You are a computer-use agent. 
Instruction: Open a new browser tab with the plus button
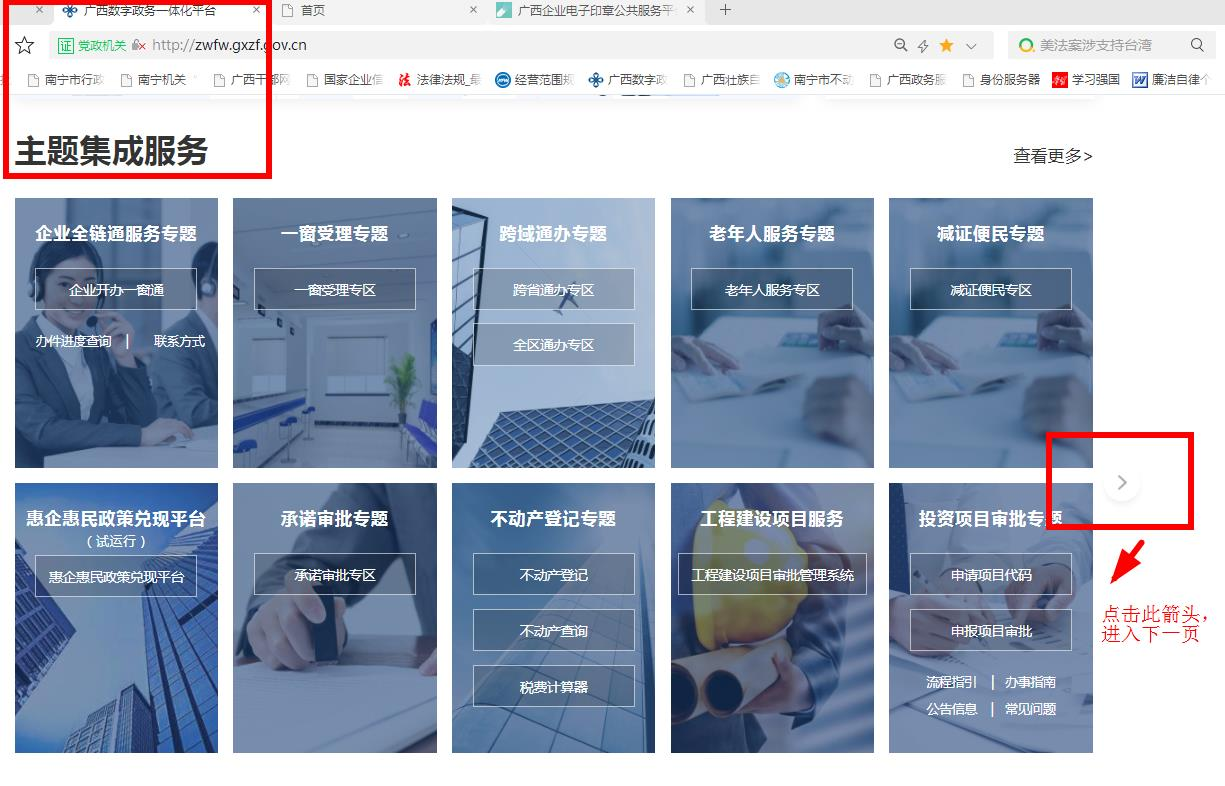click(726, 10)
